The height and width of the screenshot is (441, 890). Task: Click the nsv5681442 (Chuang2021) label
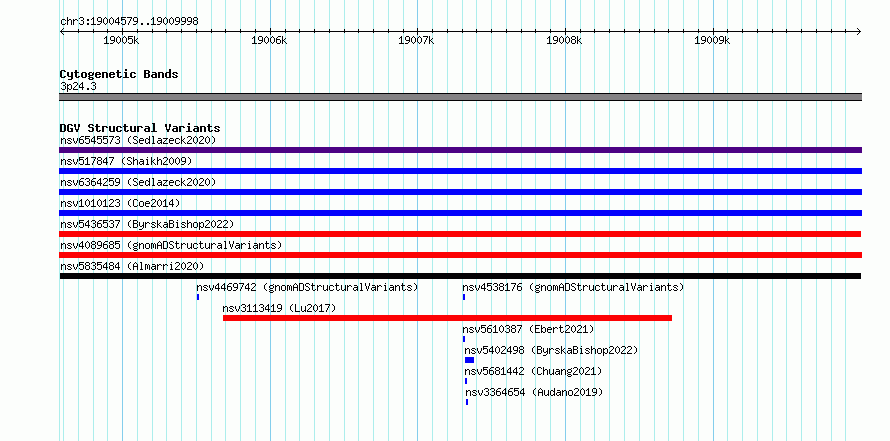(x=533, y=371)
